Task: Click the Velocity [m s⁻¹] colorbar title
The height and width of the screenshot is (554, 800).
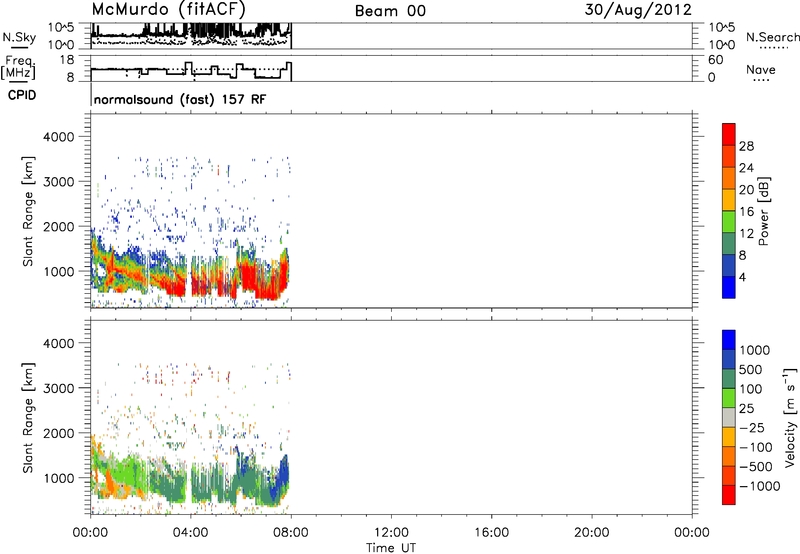Action: (790, 417)
